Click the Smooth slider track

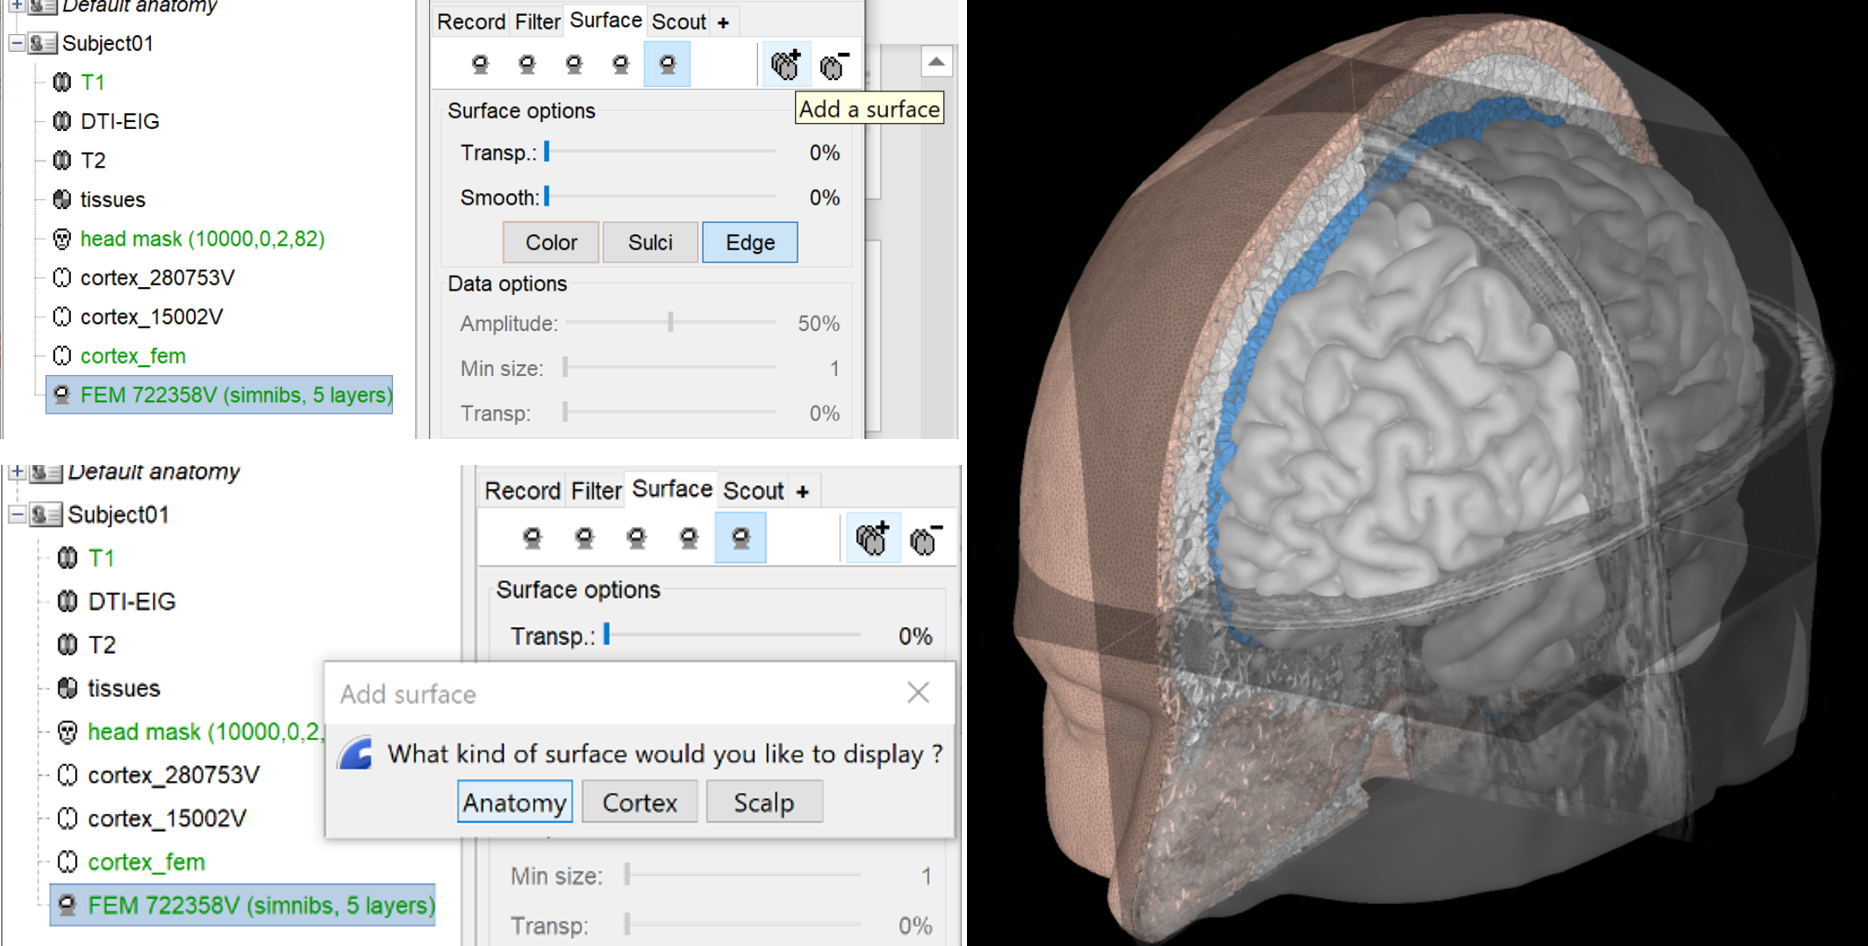click(660, 198)
